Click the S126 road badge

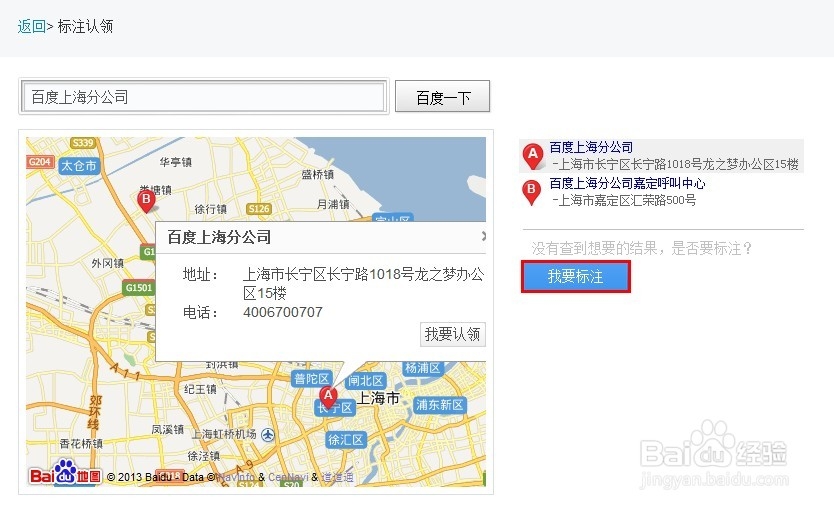[x=259, y=209]
